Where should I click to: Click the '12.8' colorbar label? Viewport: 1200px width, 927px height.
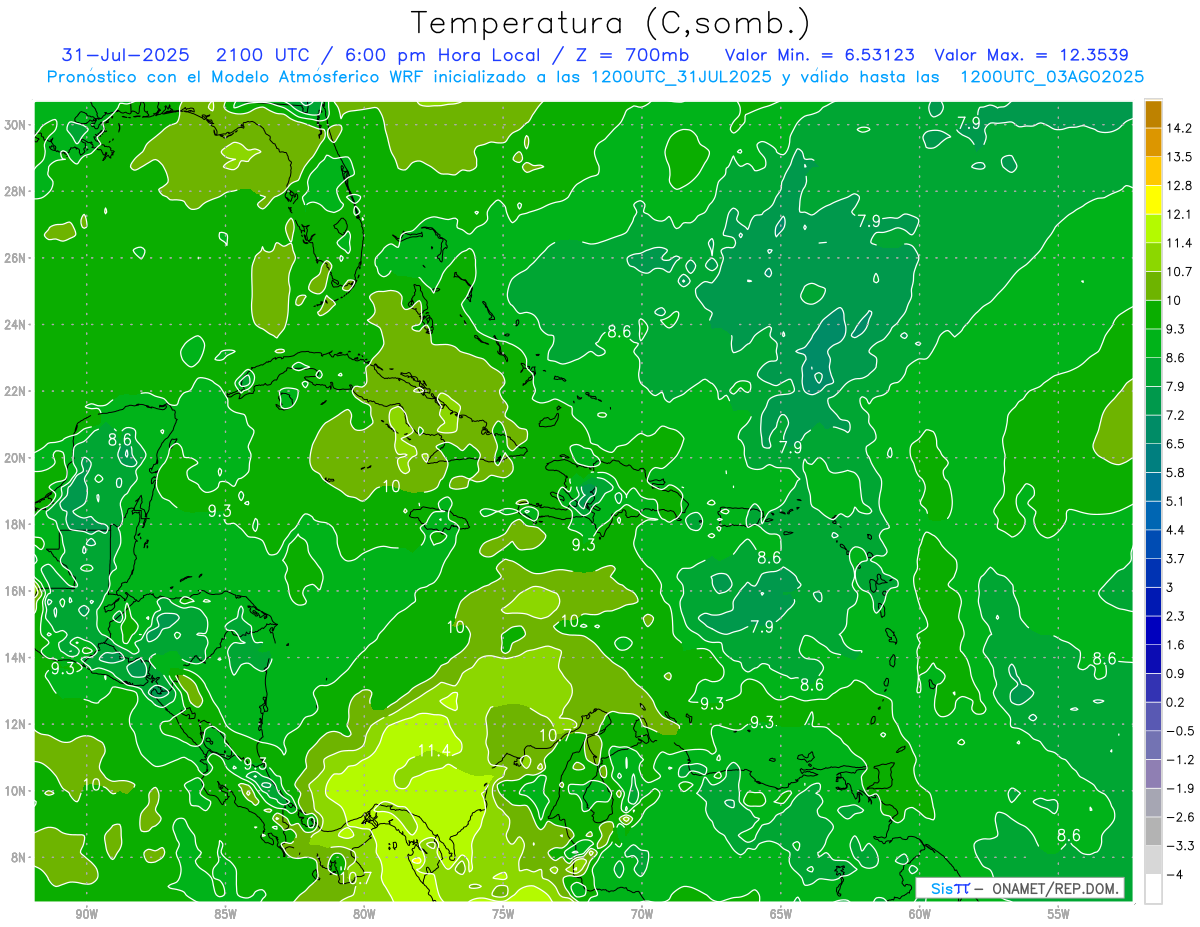pyautogui.click(x=1178, y=186)
